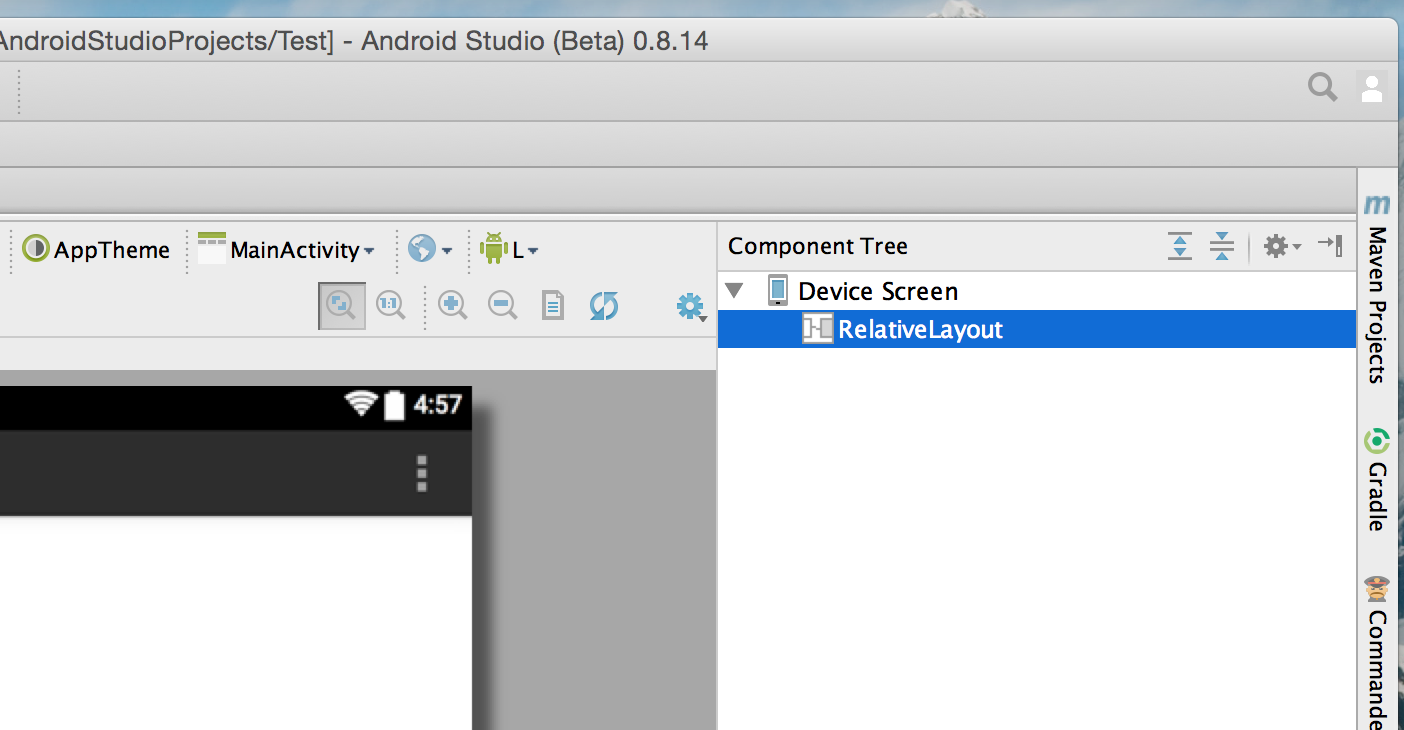Hide the Component Tree panel

pyautogui.click(x=1330, y=244)
